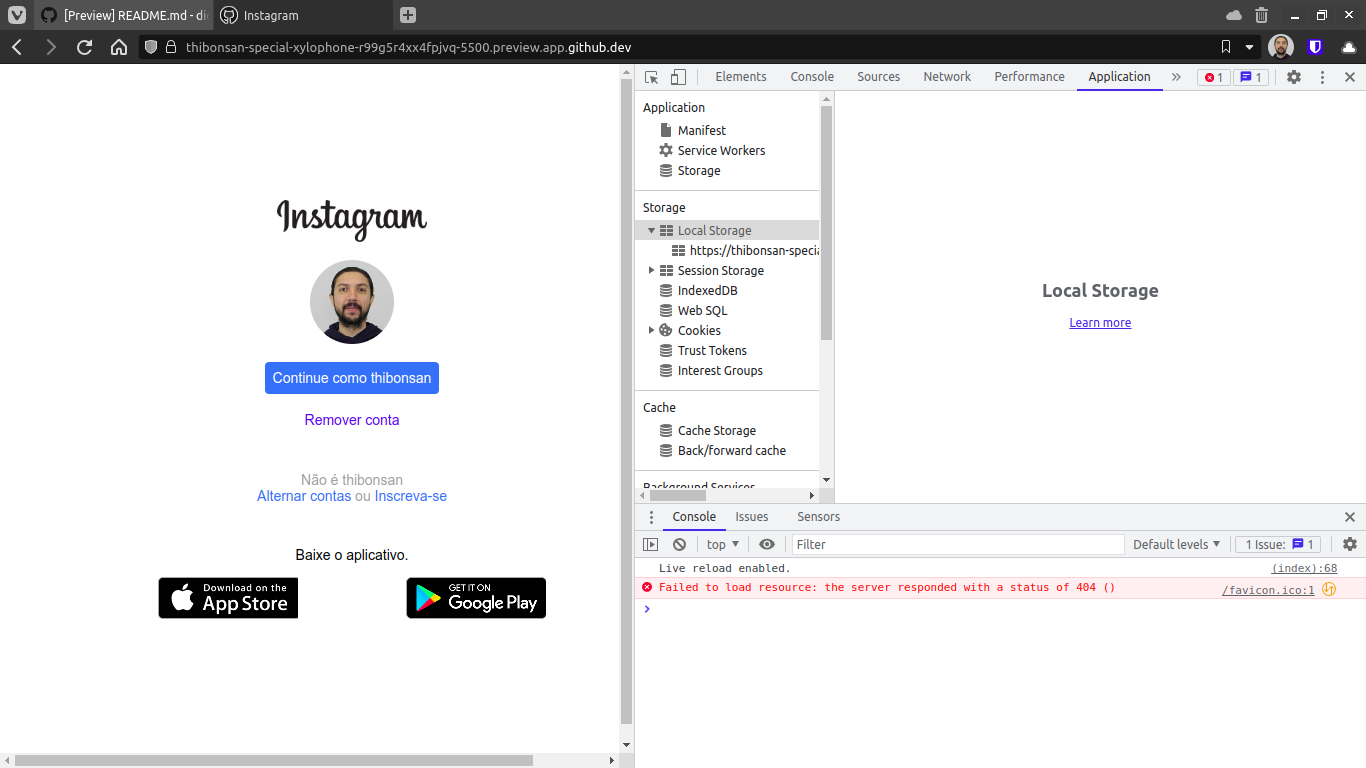Go to the home page icon
This screenshot has width=1366, height=768.
(x=119, y=47)
